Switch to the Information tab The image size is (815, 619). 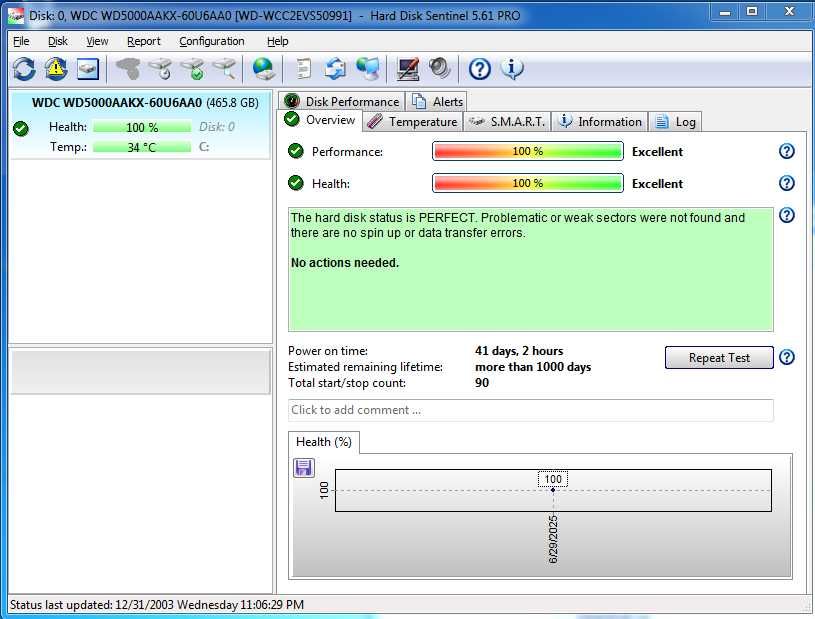(600, 122)
